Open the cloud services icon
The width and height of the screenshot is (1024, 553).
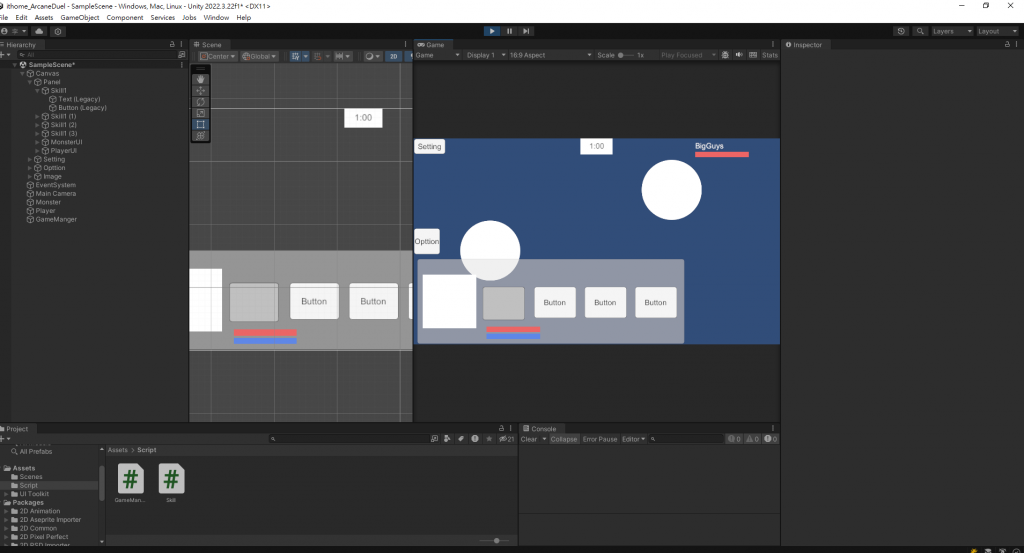[39, 31]
